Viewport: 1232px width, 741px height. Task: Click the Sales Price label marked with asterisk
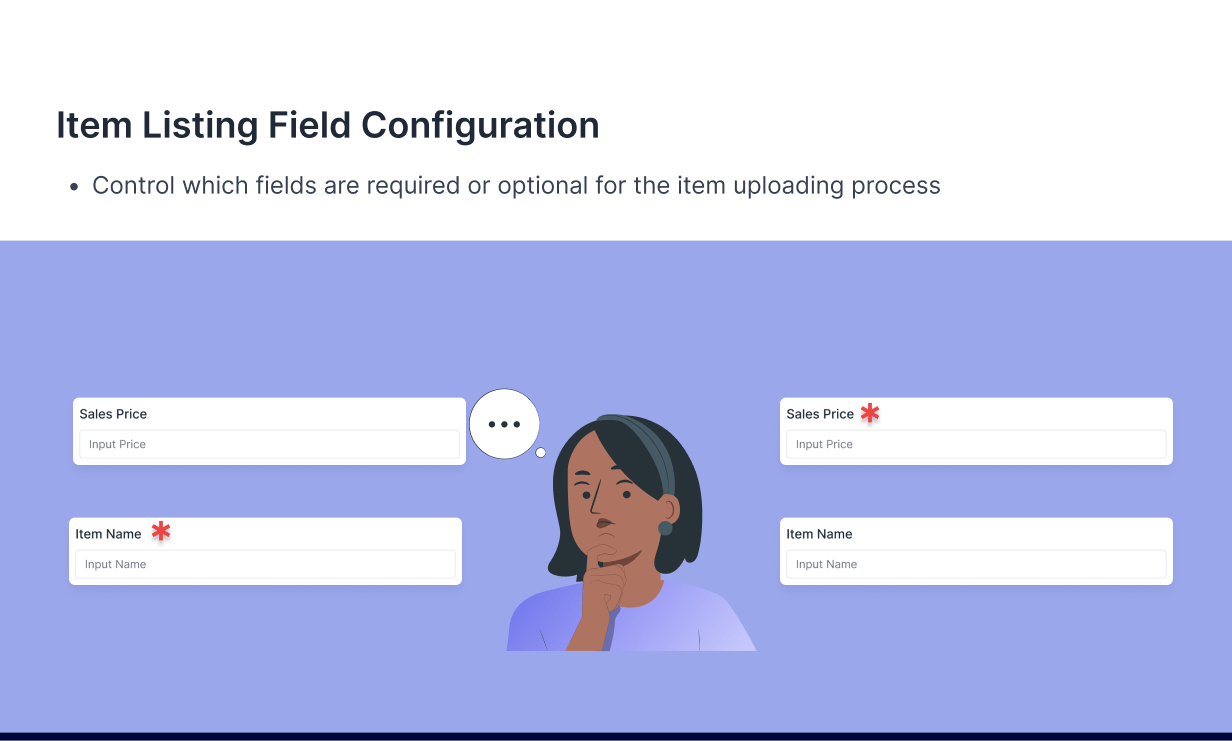tap(820, 414)
